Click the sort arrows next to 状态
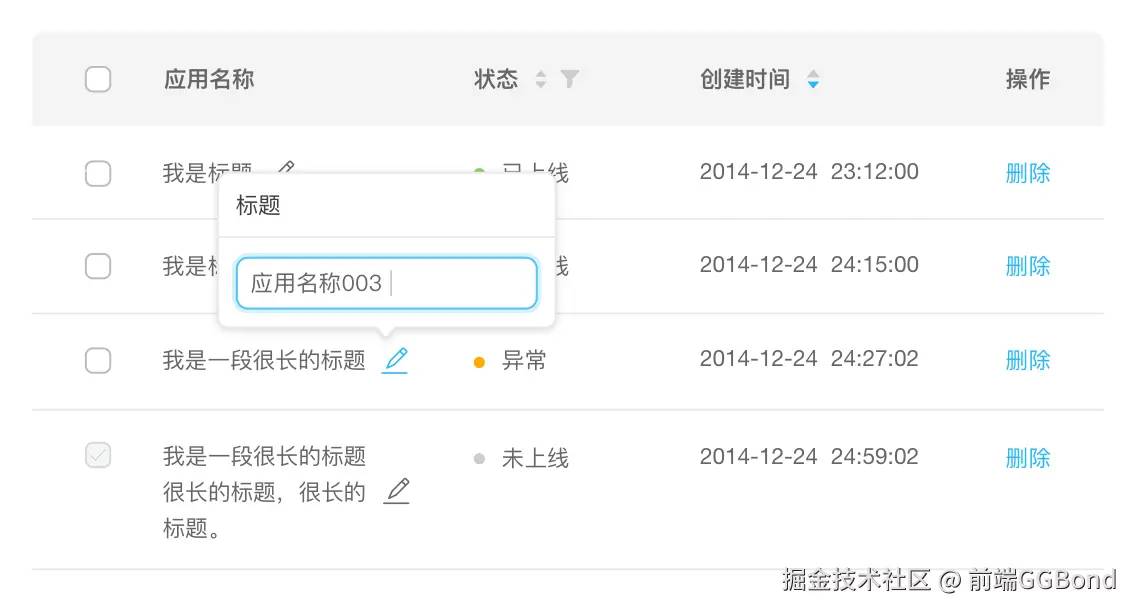The width and height of the screenshot is (1136, 612). (541, 79)
